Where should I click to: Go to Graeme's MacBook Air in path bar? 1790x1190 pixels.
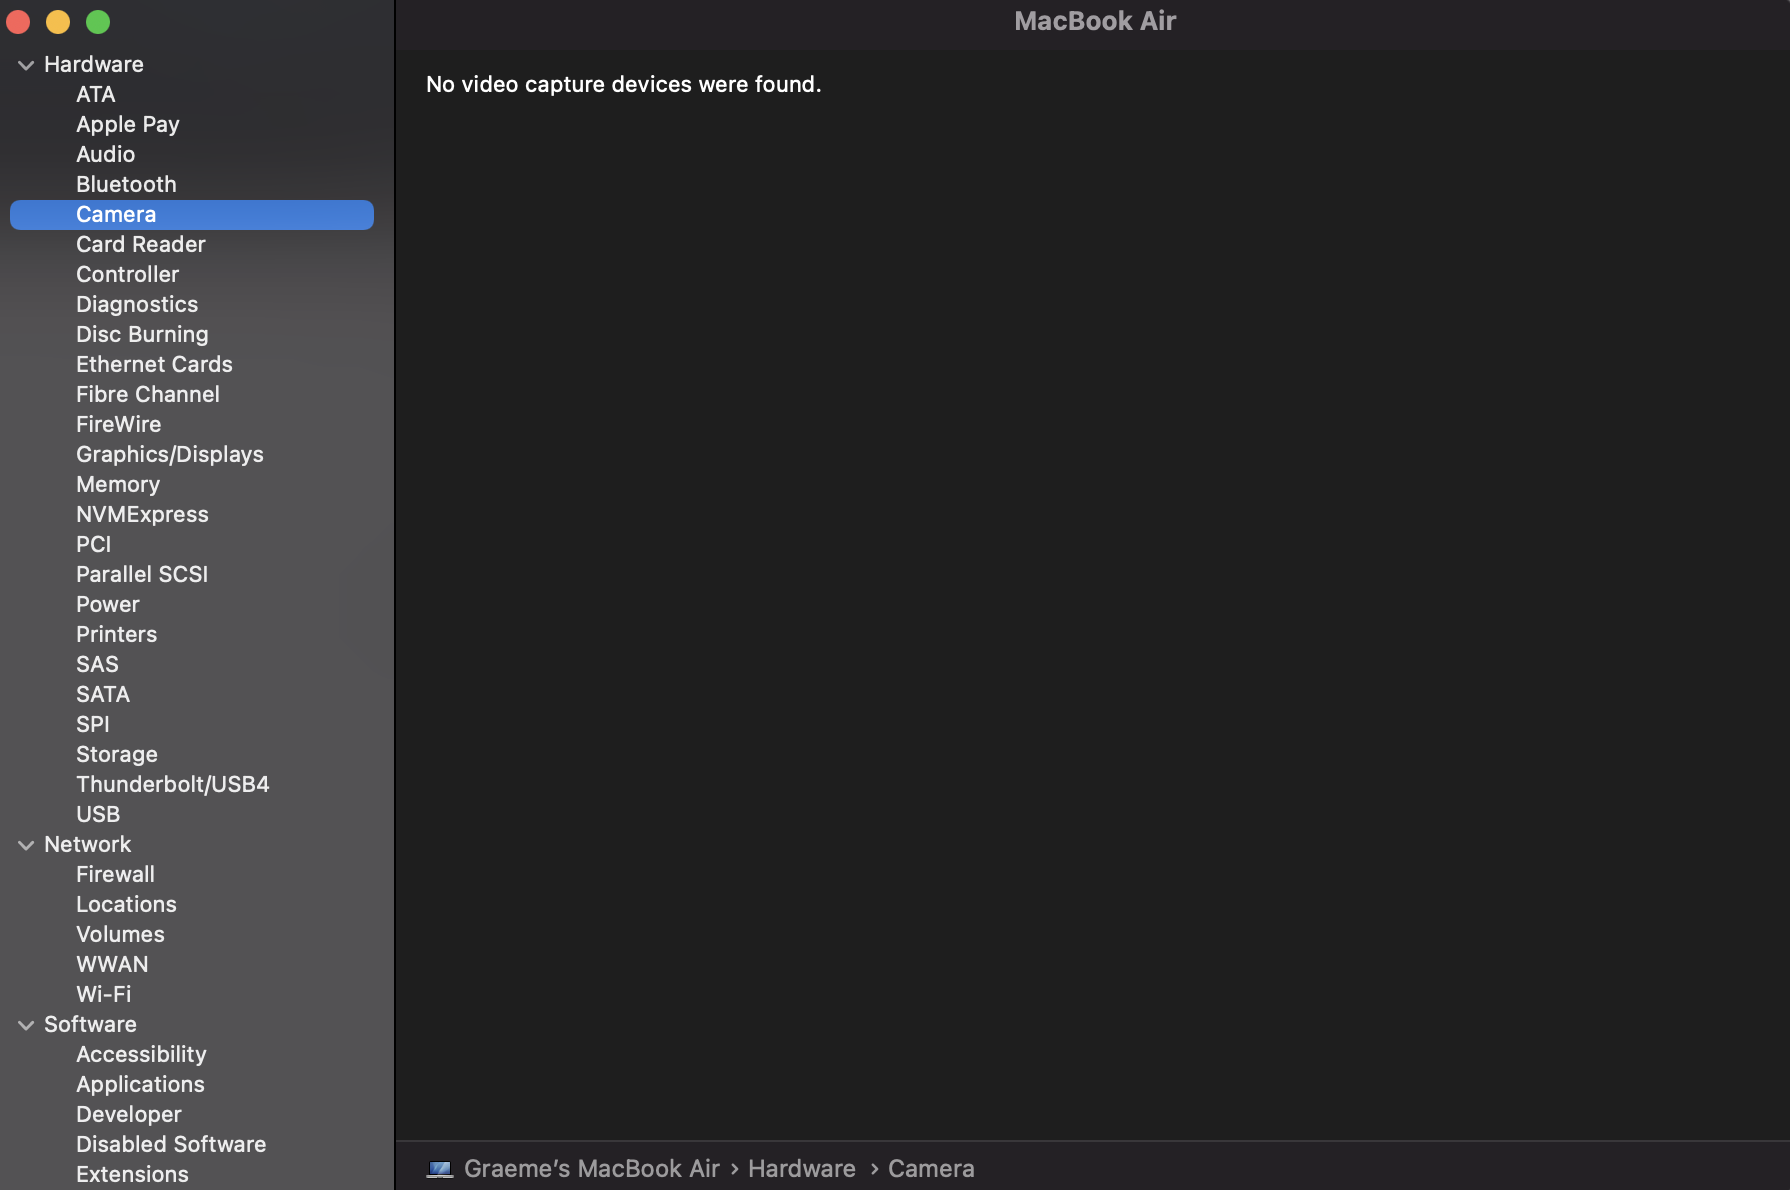[x=592, y=1168]
